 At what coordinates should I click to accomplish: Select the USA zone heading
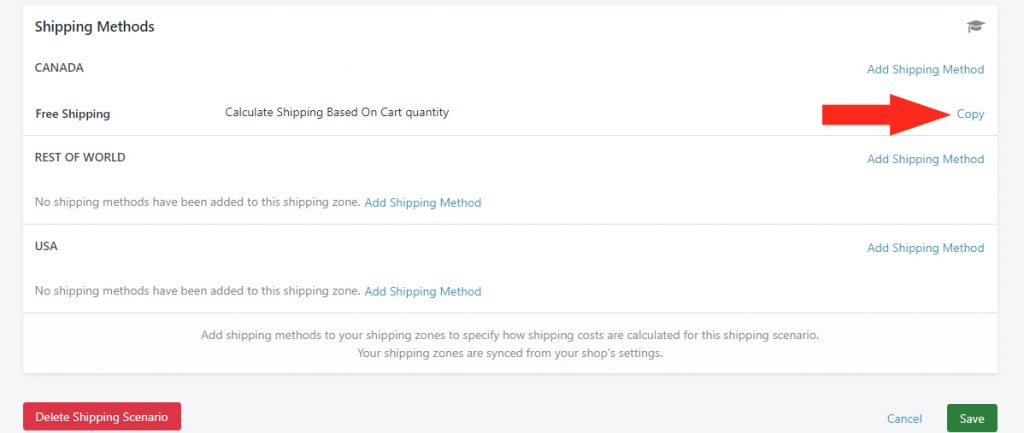point(47,246)
